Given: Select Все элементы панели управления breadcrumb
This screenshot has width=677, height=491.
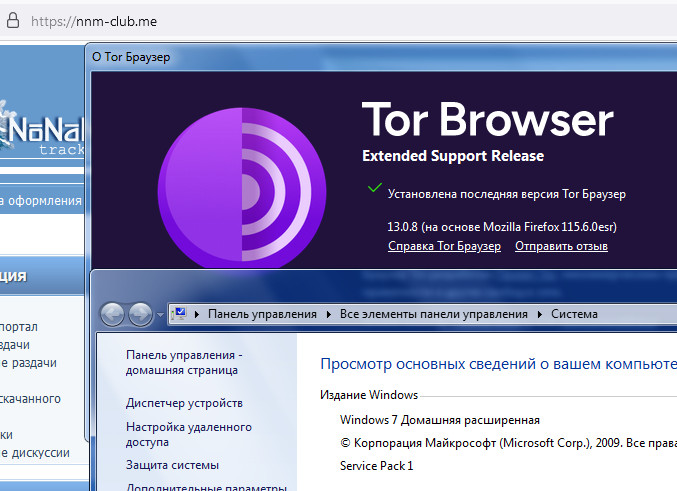Looking at the screenshot, I should [433, 314].
